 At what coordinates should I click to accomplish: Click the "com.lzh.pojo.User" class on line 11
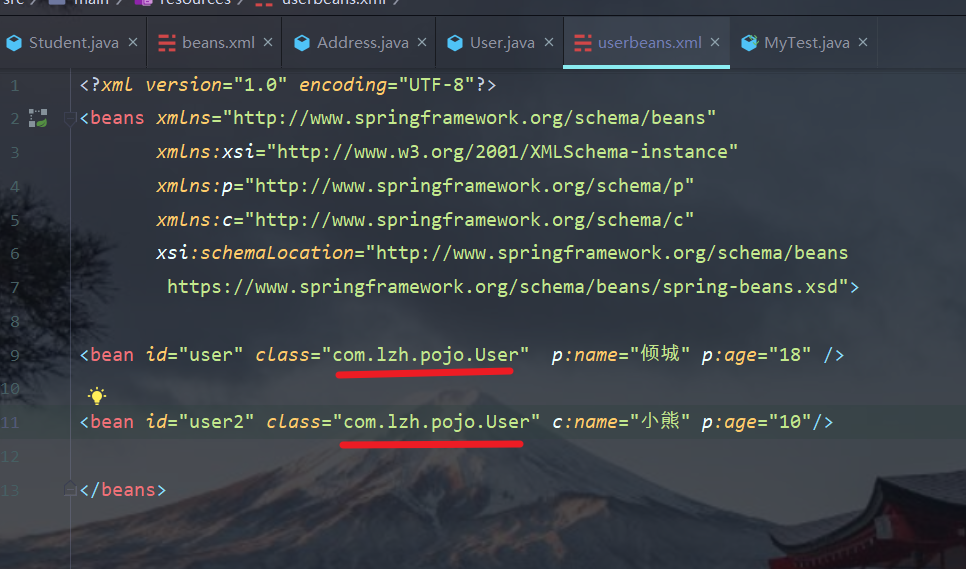[436, 422]
